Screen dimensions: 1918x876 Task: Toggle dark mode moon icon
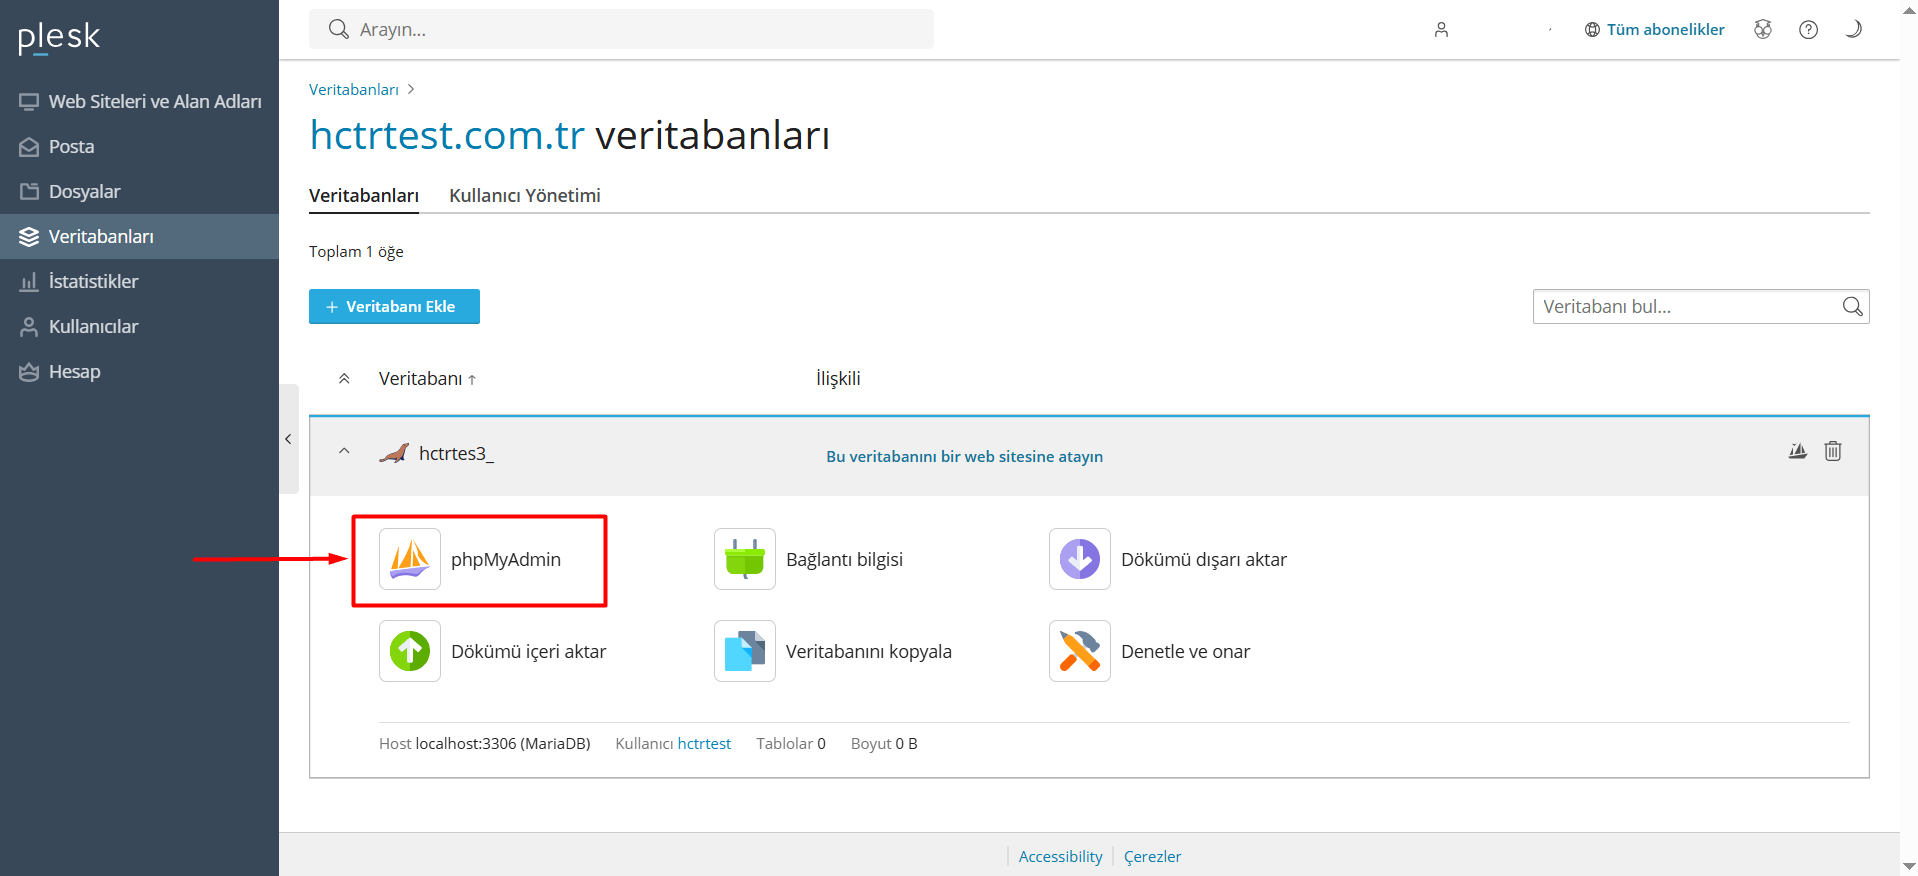[x=1853, y=29]
